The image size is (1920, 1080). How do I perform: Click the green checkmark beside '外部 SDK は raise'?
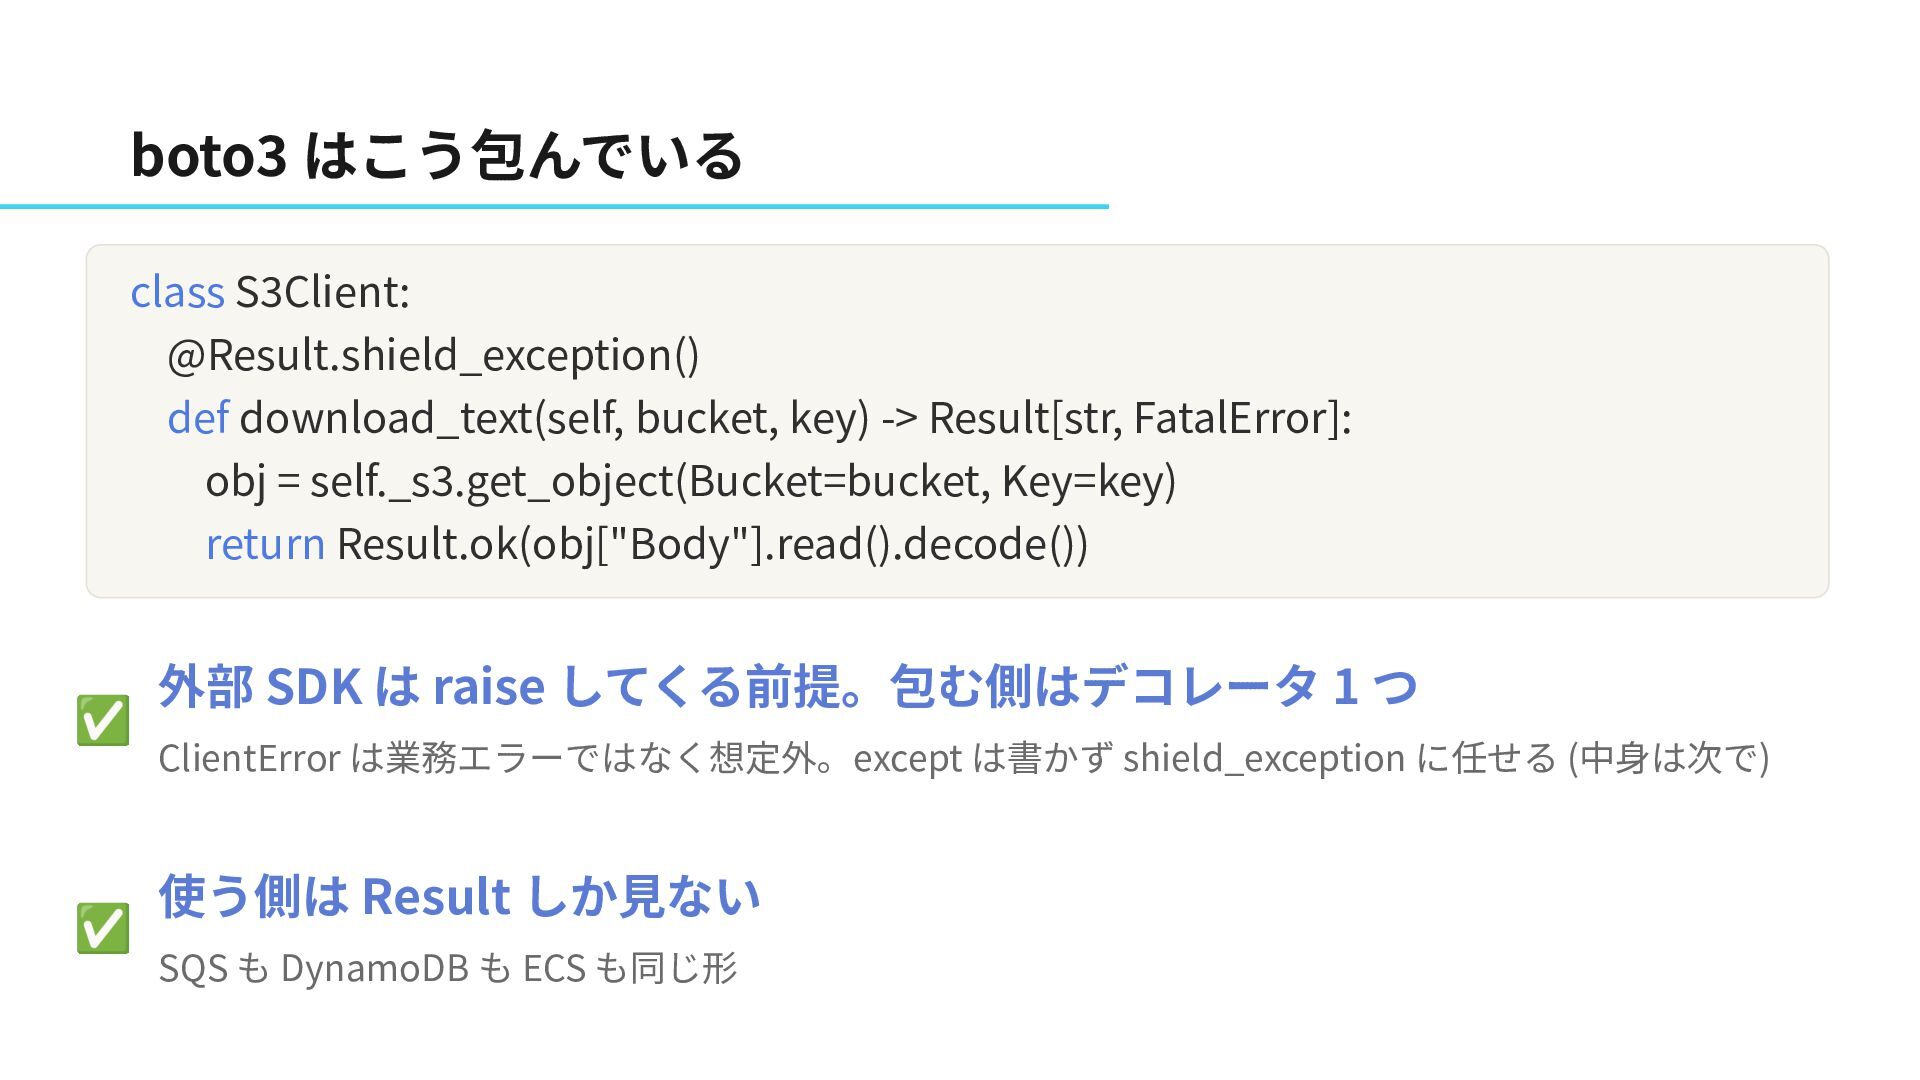coord(103,721)
